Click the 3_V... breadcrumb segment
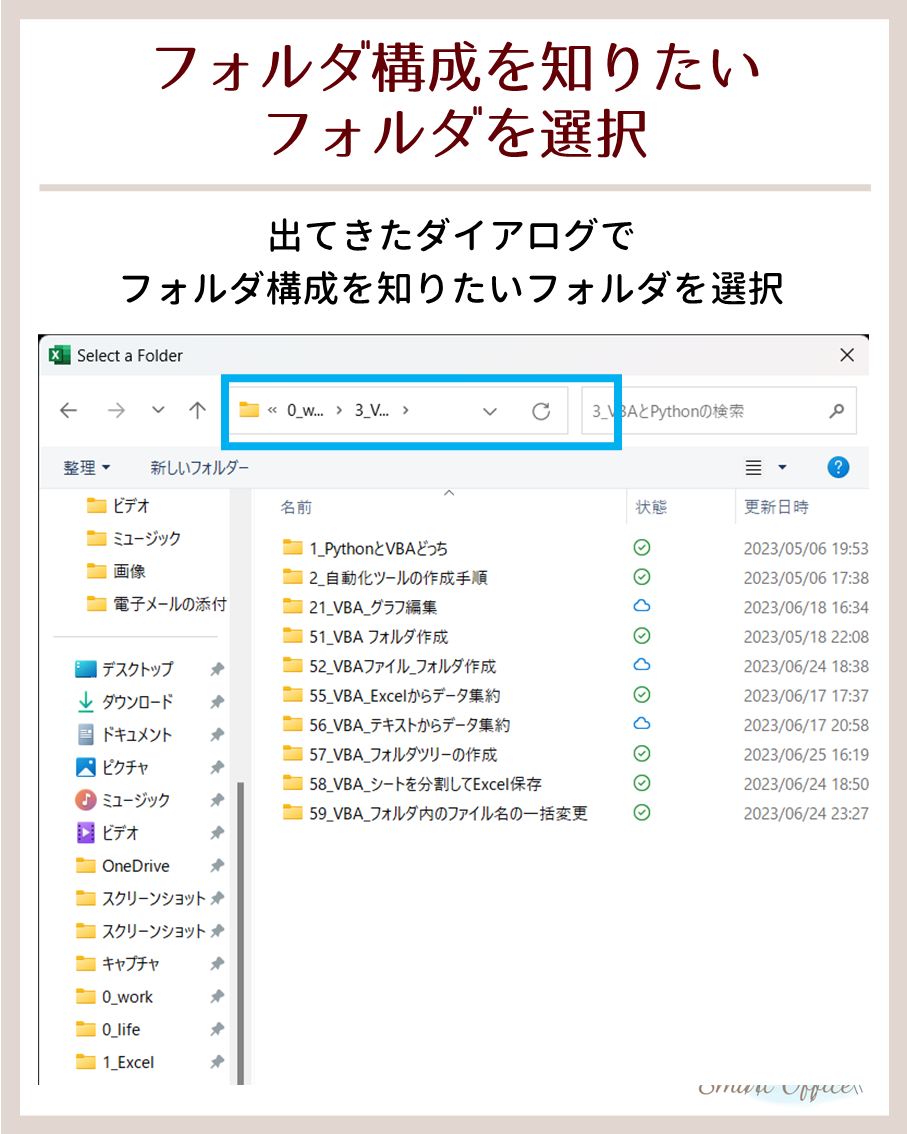The height and width of the screenshot is (1134, 907). coord(372,411)
